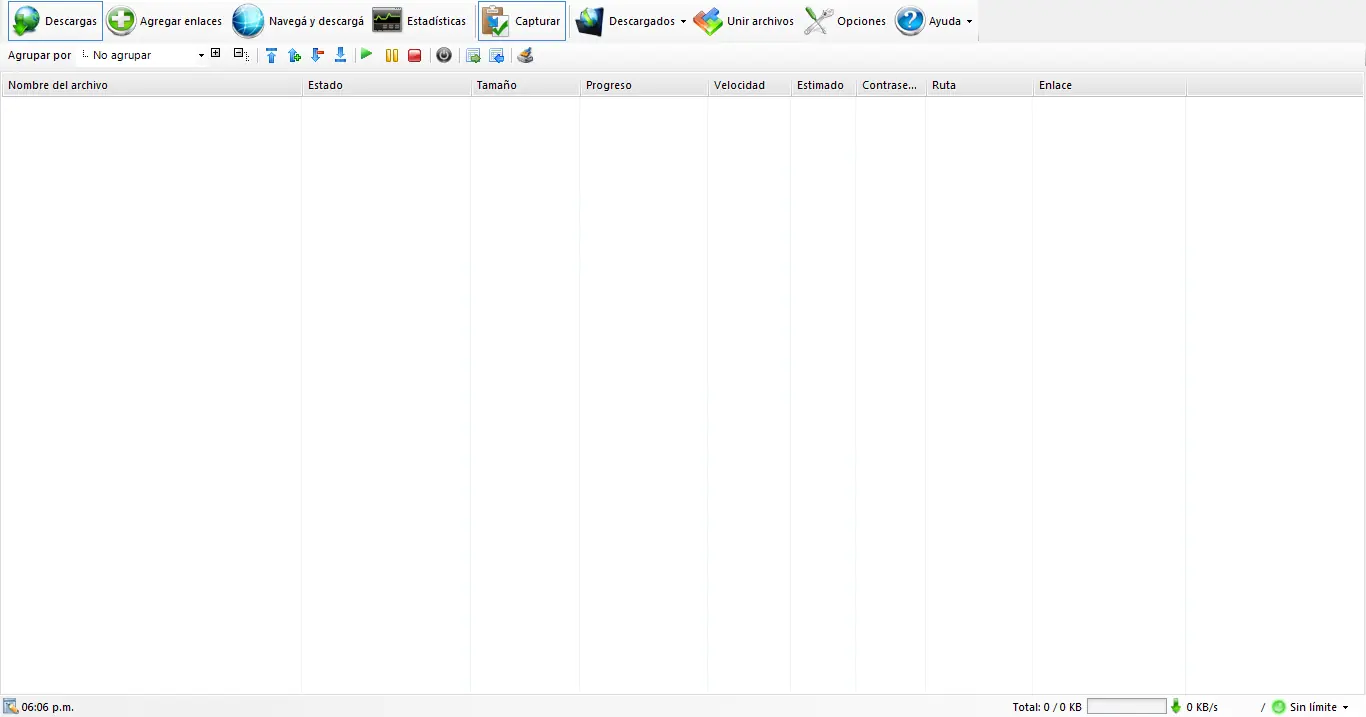
Task: Start downloads with green play icon
Action: [x=366, y=55]
